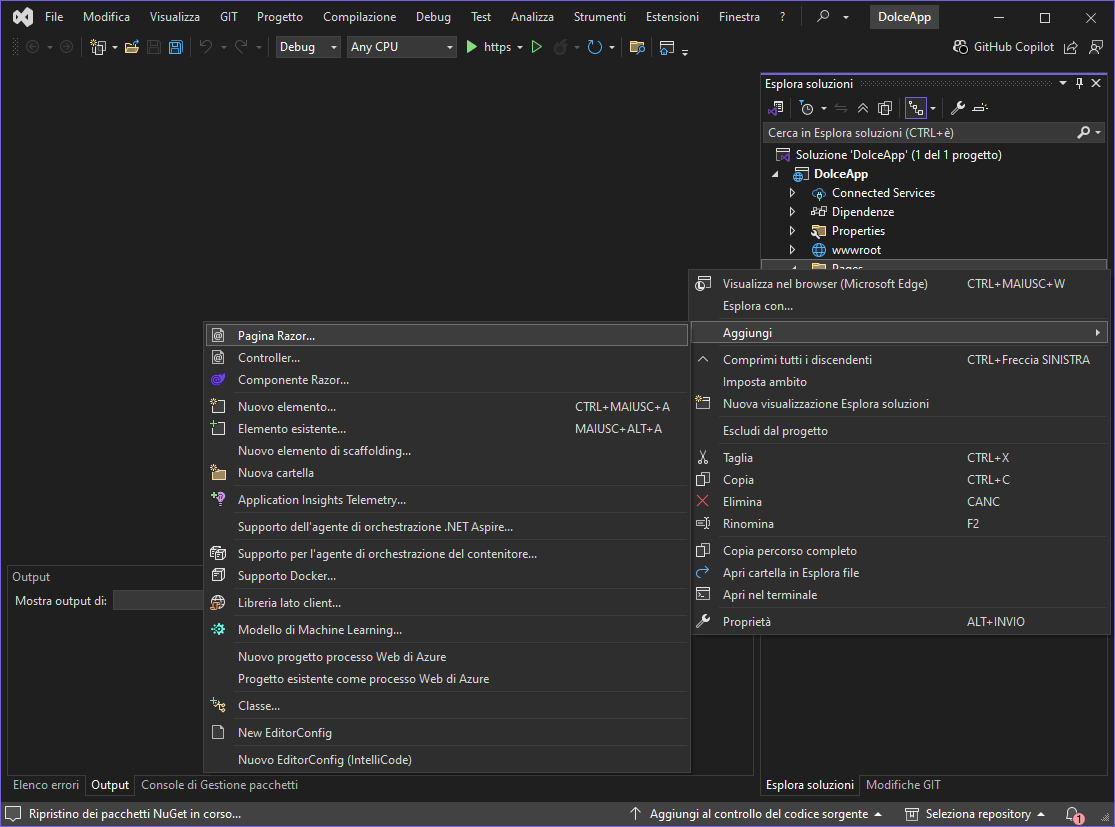This screenshot has width=1115, height=827.
Task: Open the Esplora soluzioni window options dropdown
Action: pyautogui.click(x=1063, y=83)
